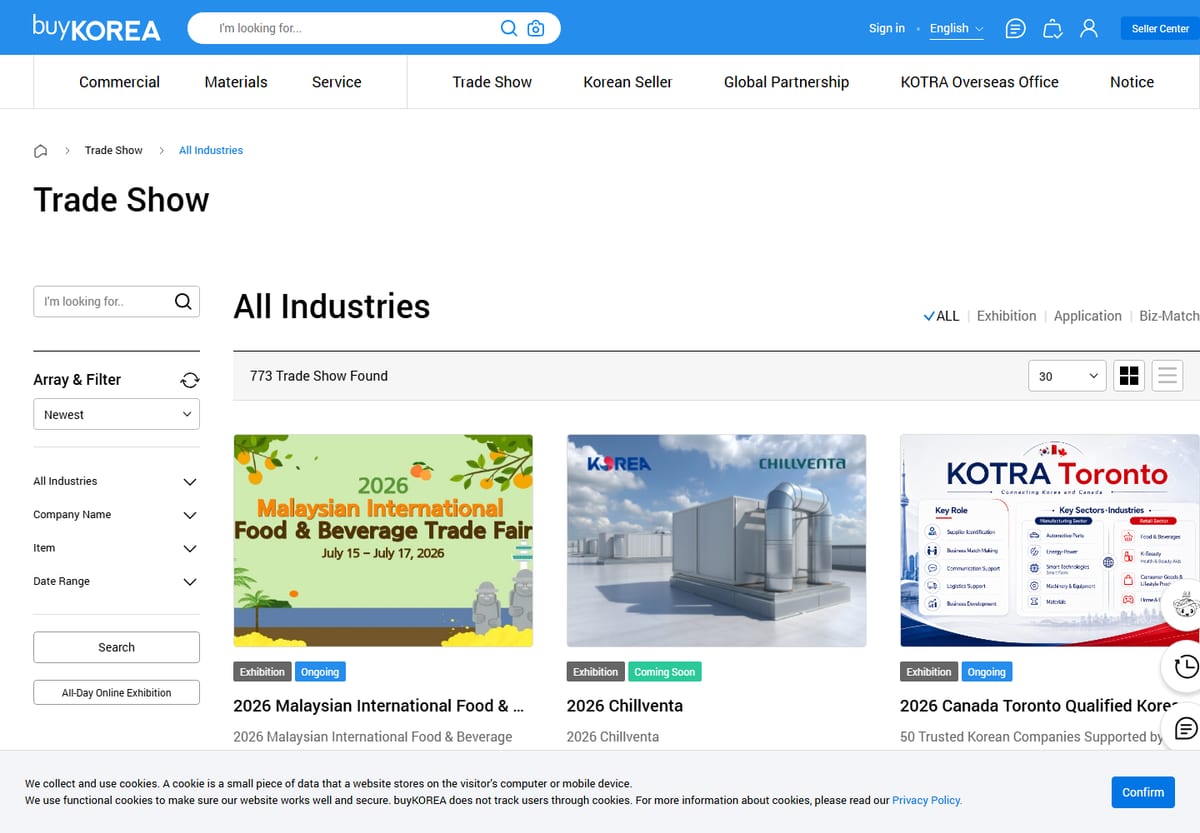Open Commercial menu
1200x833 pixels.
[x=119, y=82]
